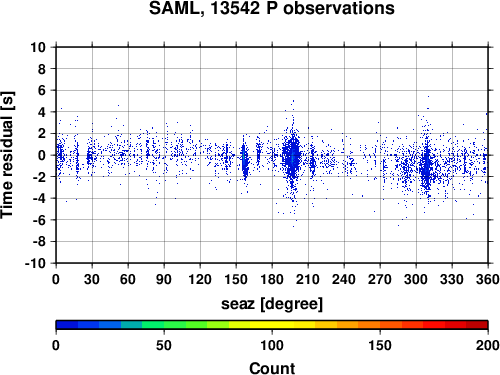
Task: Click the seaz degree axis label
Action: pyautogui.click(x=272, y=304)
